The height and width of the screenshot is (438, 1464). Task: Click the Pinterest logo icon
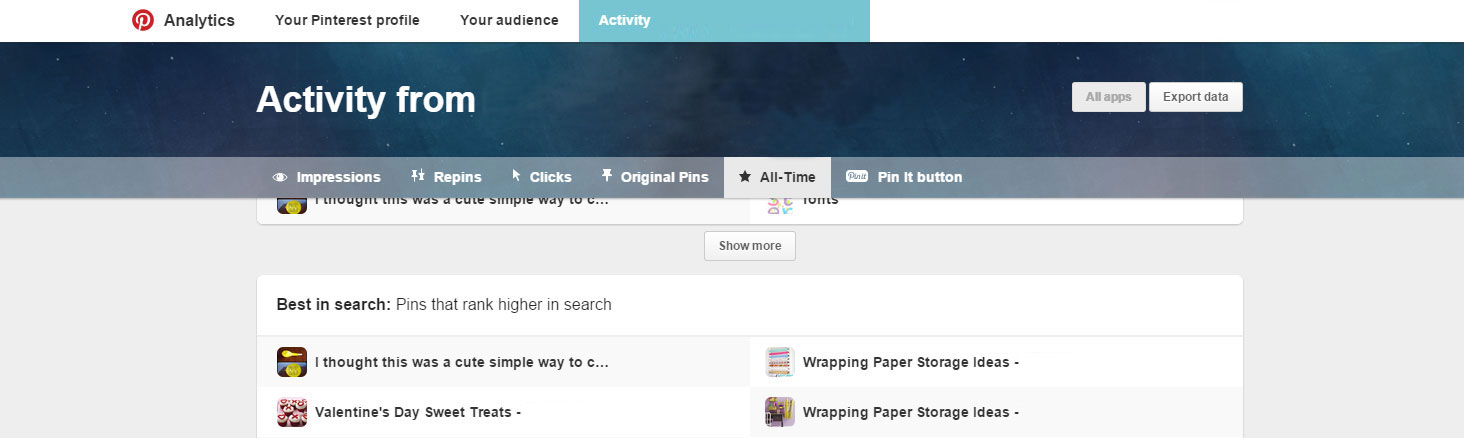pyautogui.click(x=143, y=20)
